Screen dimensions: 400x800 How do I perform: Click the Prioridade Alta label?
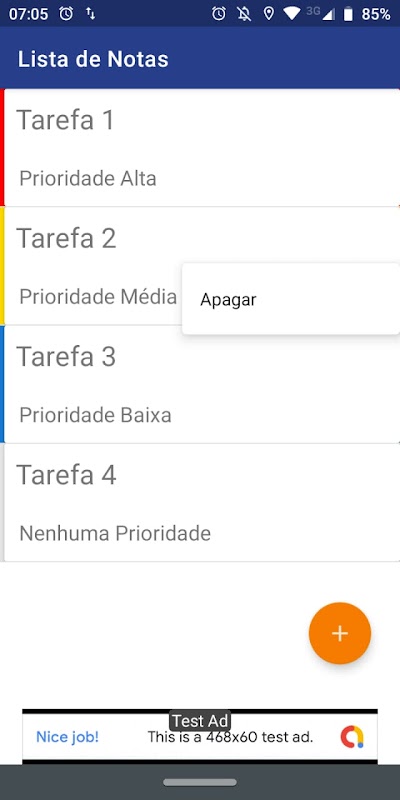click(x=88, y=179)
